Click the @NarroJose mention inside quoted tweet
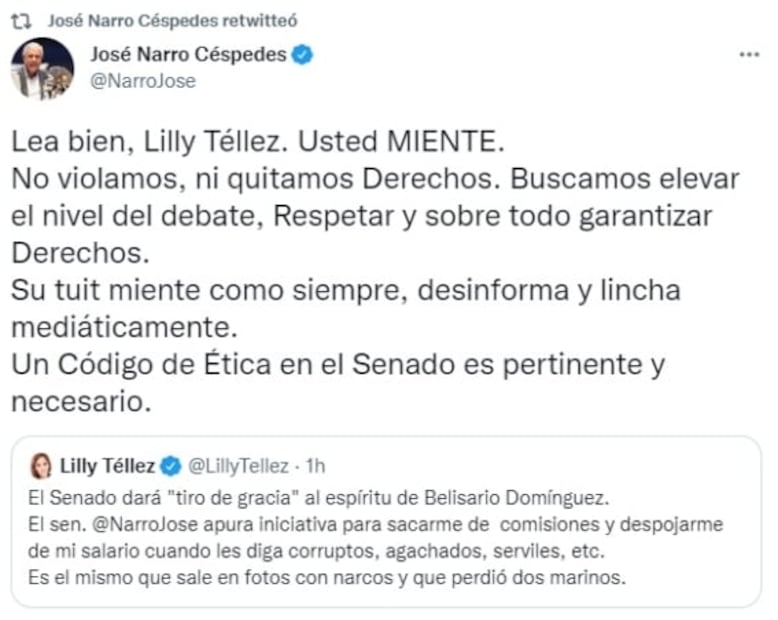 tap(131, 524)
